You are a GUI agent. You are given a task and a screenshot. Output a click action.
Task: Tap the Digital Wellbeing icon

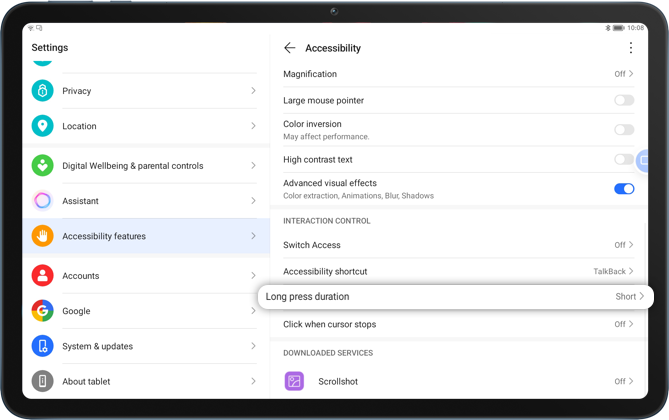[42, 166]
